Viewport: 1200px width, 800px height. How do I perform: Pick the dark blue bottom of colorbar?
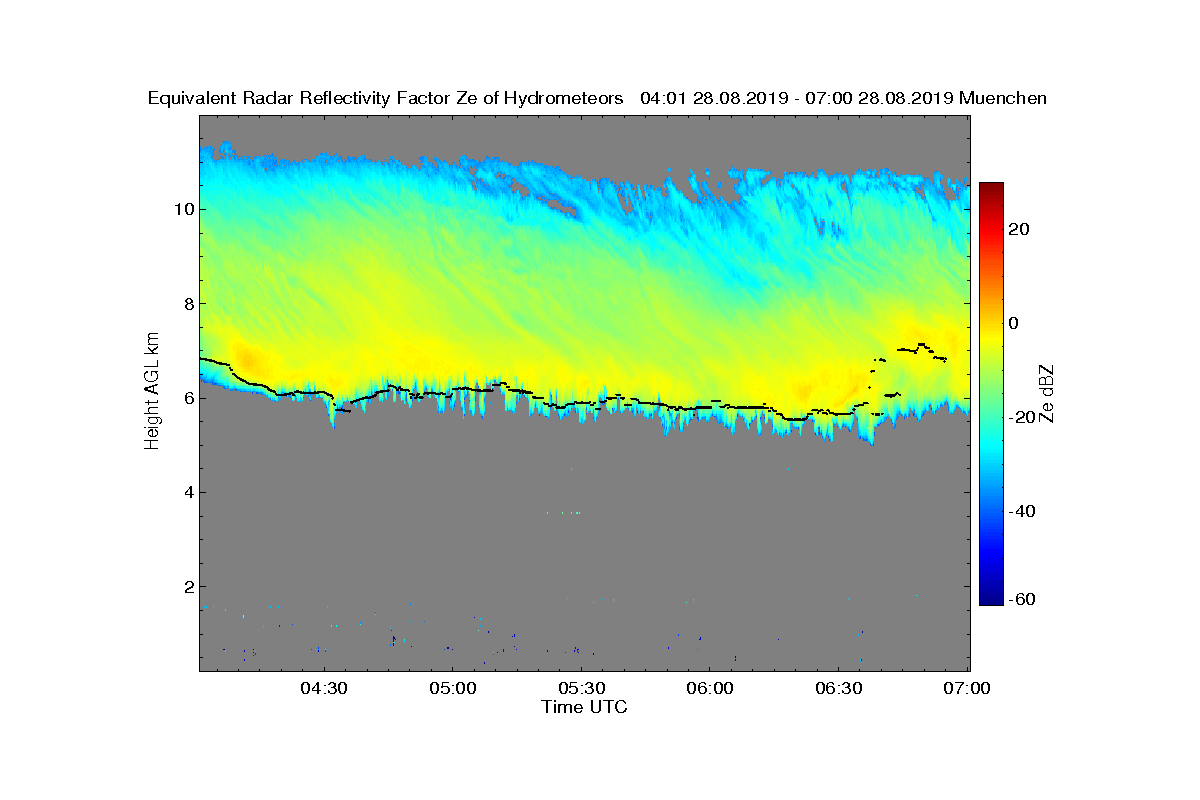pyautogui.click(x=991, y=600)
